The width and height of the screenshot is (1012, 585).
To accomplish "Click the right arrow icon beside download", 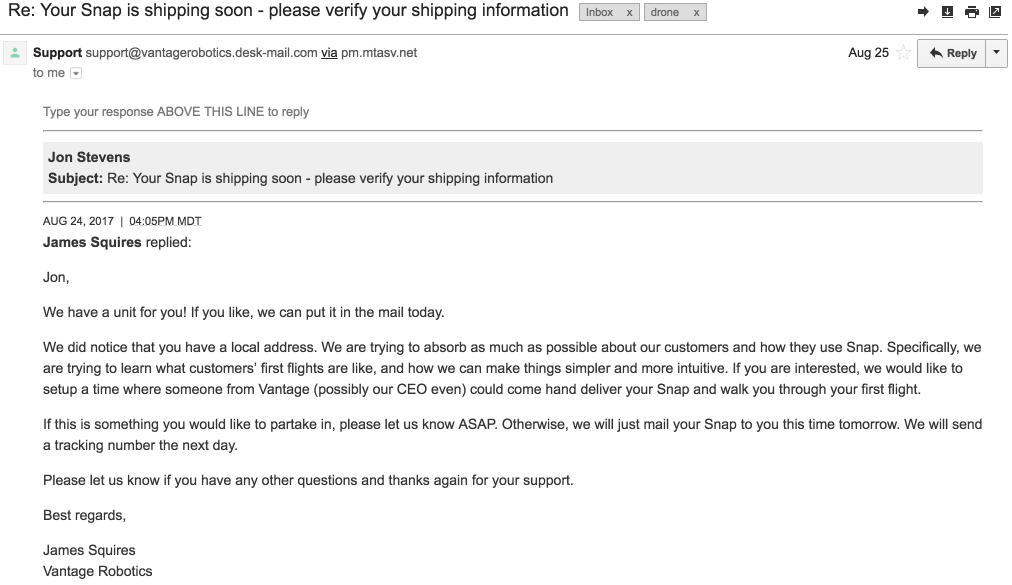I will pos(923,12).
